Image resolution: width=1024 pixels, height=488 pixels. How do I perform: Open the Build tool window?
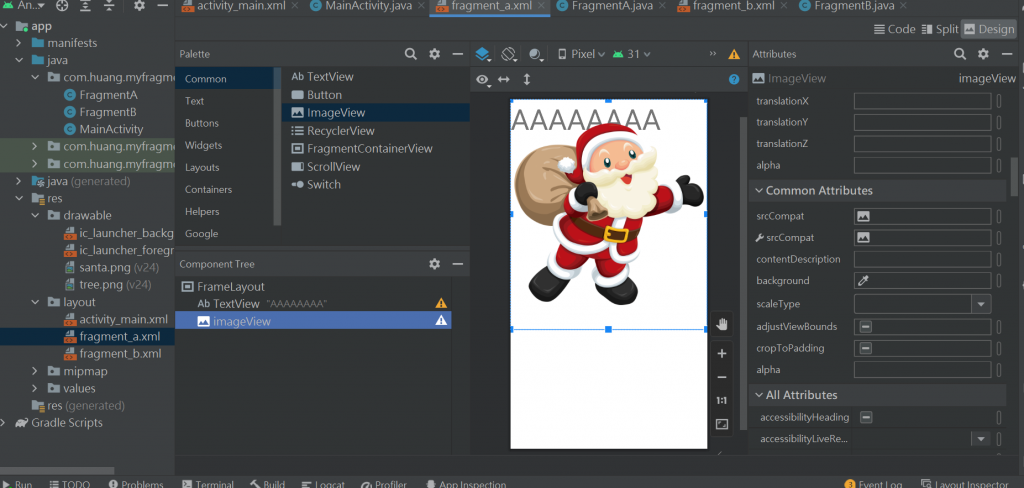coord(268,484)
